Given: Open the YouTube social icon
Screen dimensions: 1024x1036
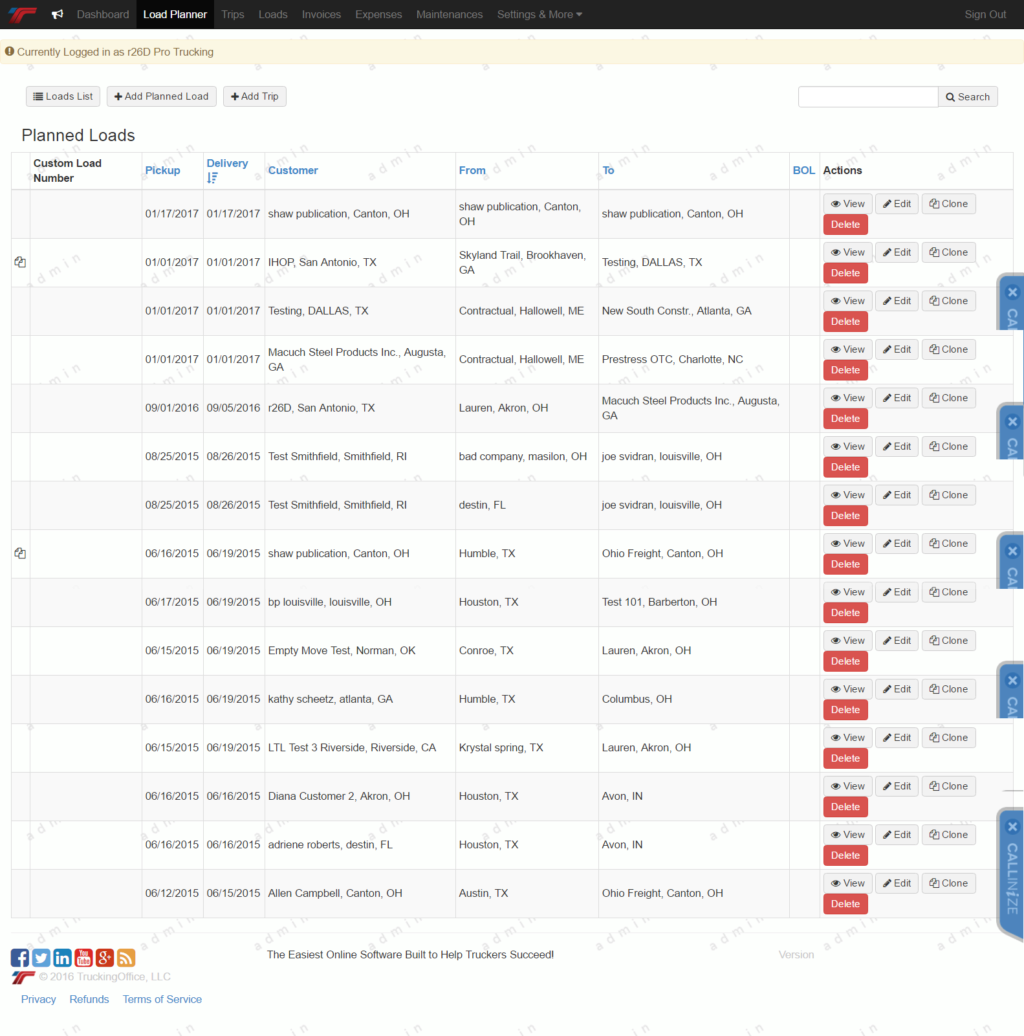Looking at the screenshot, I should [84, 958].
